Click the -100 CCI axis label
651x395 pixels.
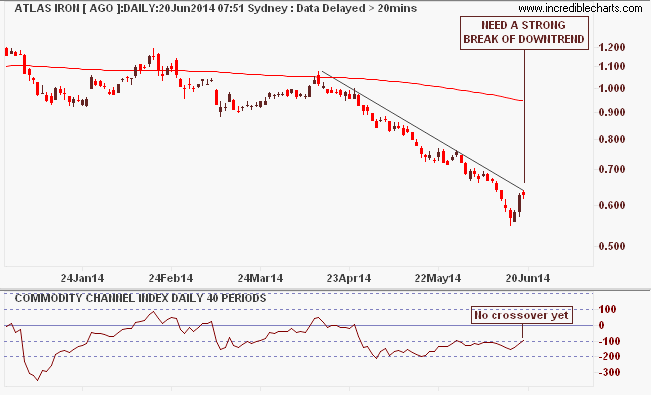pyautogui.click(x=609, y=341)
